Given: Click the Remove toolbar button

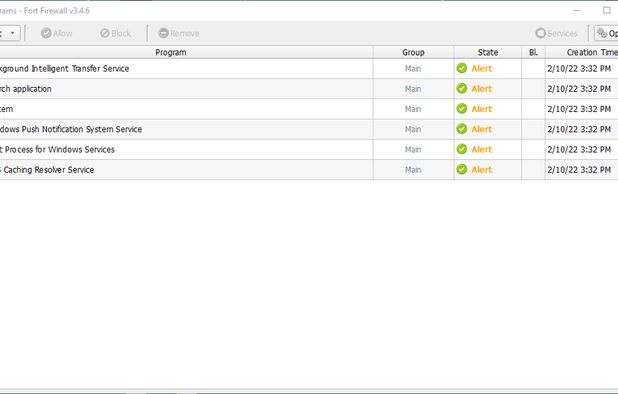Looking at the screenshot, I should pyautogui.click(x=179, y=33).
